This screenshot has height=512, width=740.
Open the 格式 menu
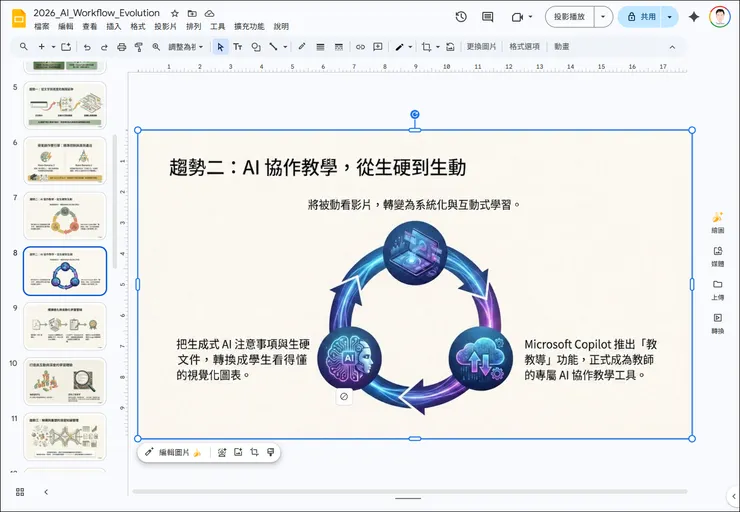[138, 26]
